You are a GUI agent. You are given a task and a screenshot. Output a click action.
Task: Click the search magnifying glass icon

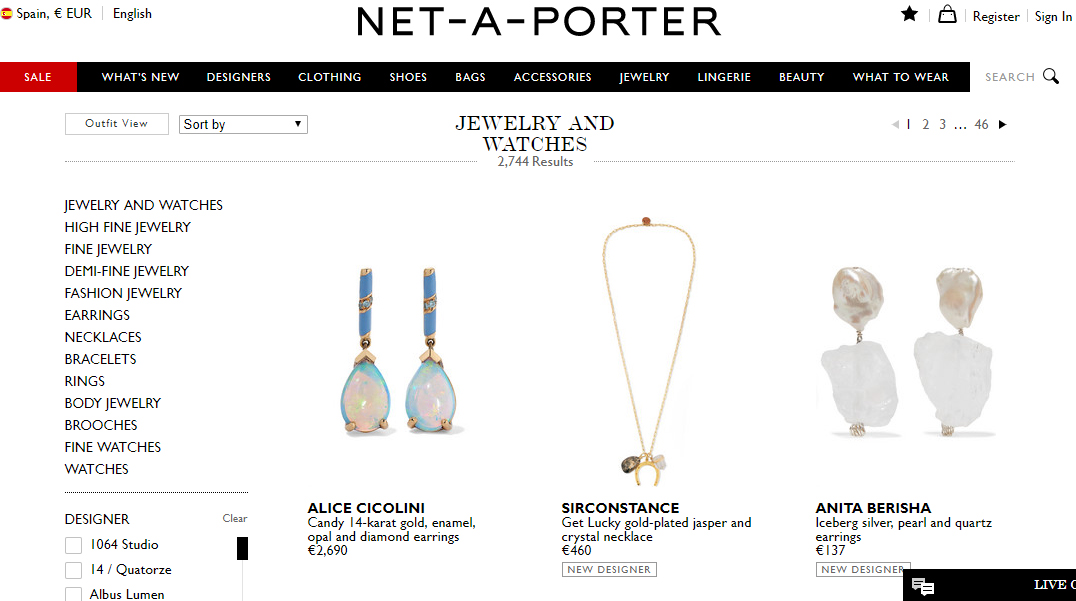tap(1051, 76)
